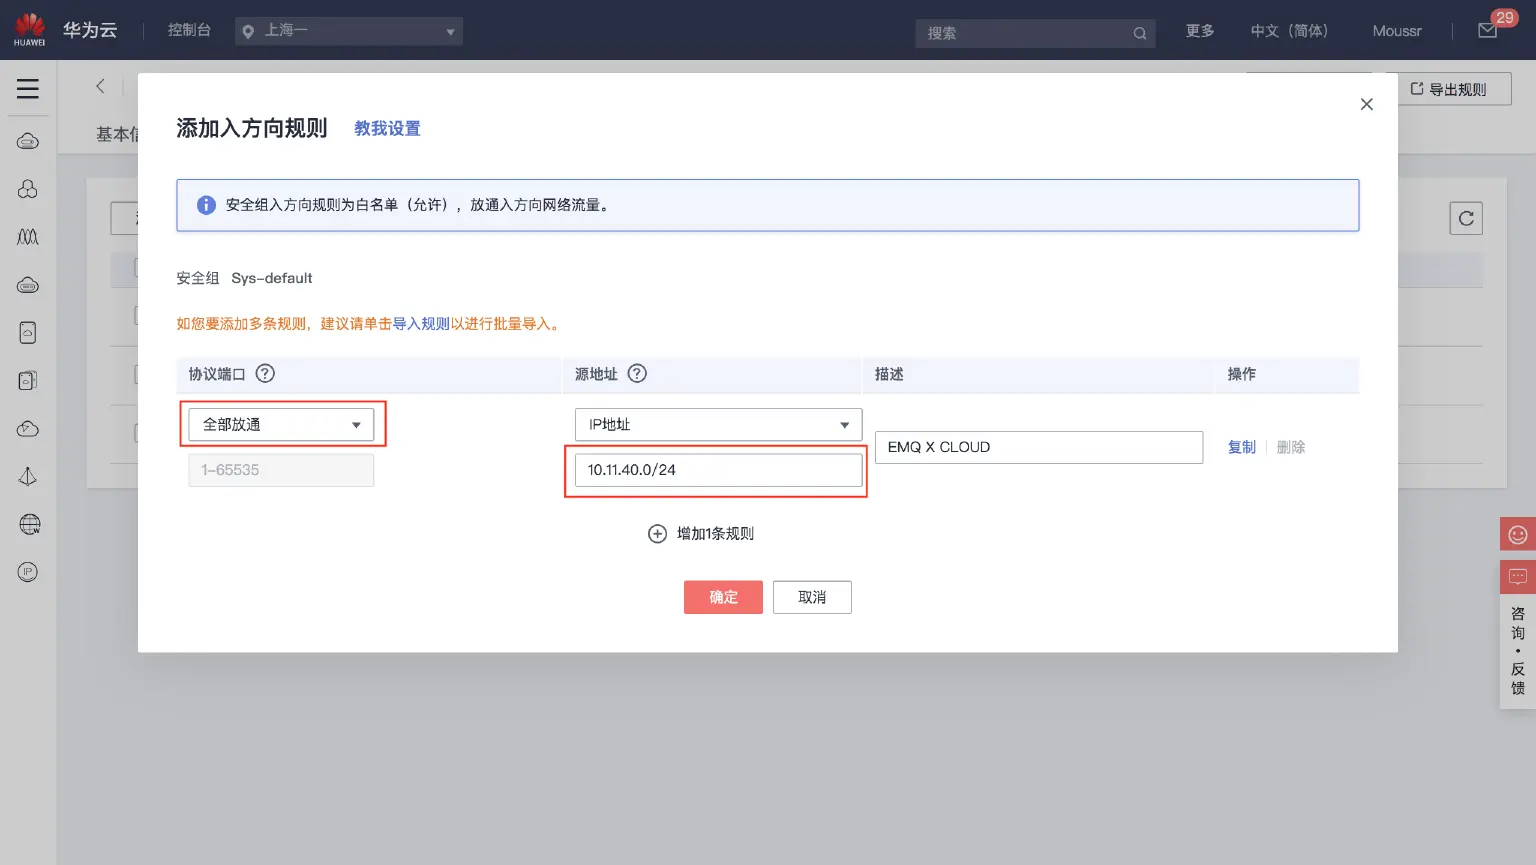Click the source address help icon

coord(637,374)
